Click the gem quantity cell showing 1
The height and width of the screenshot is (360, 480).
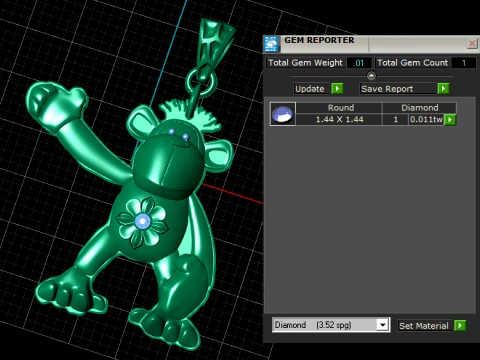(395, 119)
